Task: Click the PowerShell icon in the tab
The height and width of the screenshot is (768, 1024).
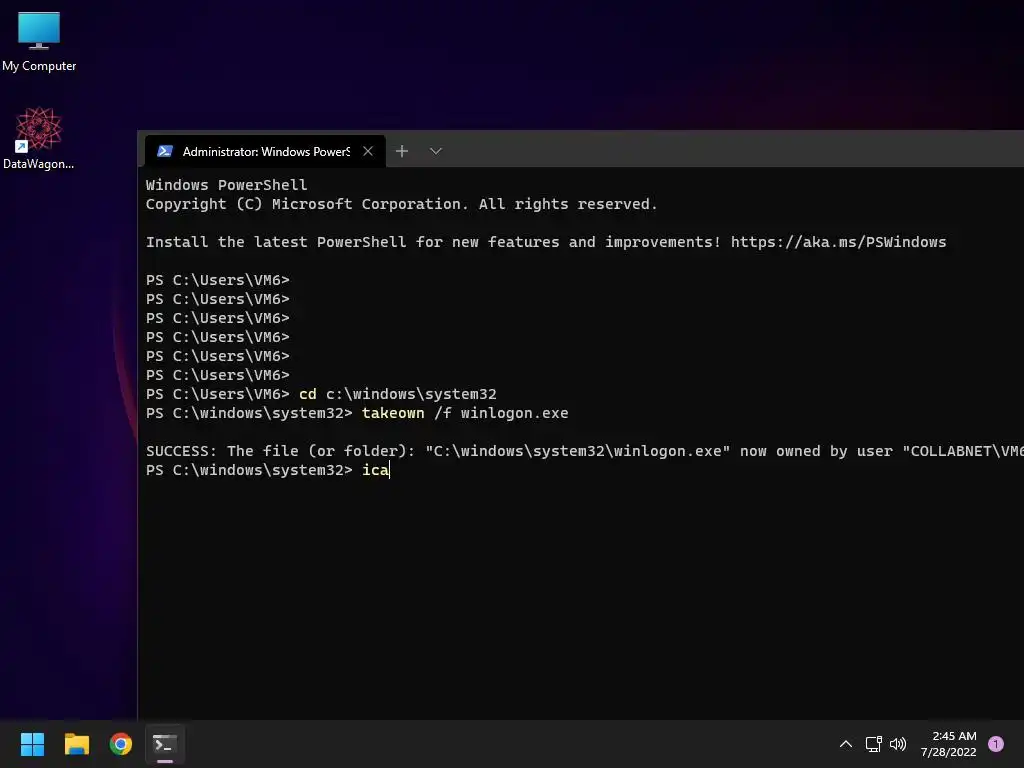Action: [x=165, y=152]
